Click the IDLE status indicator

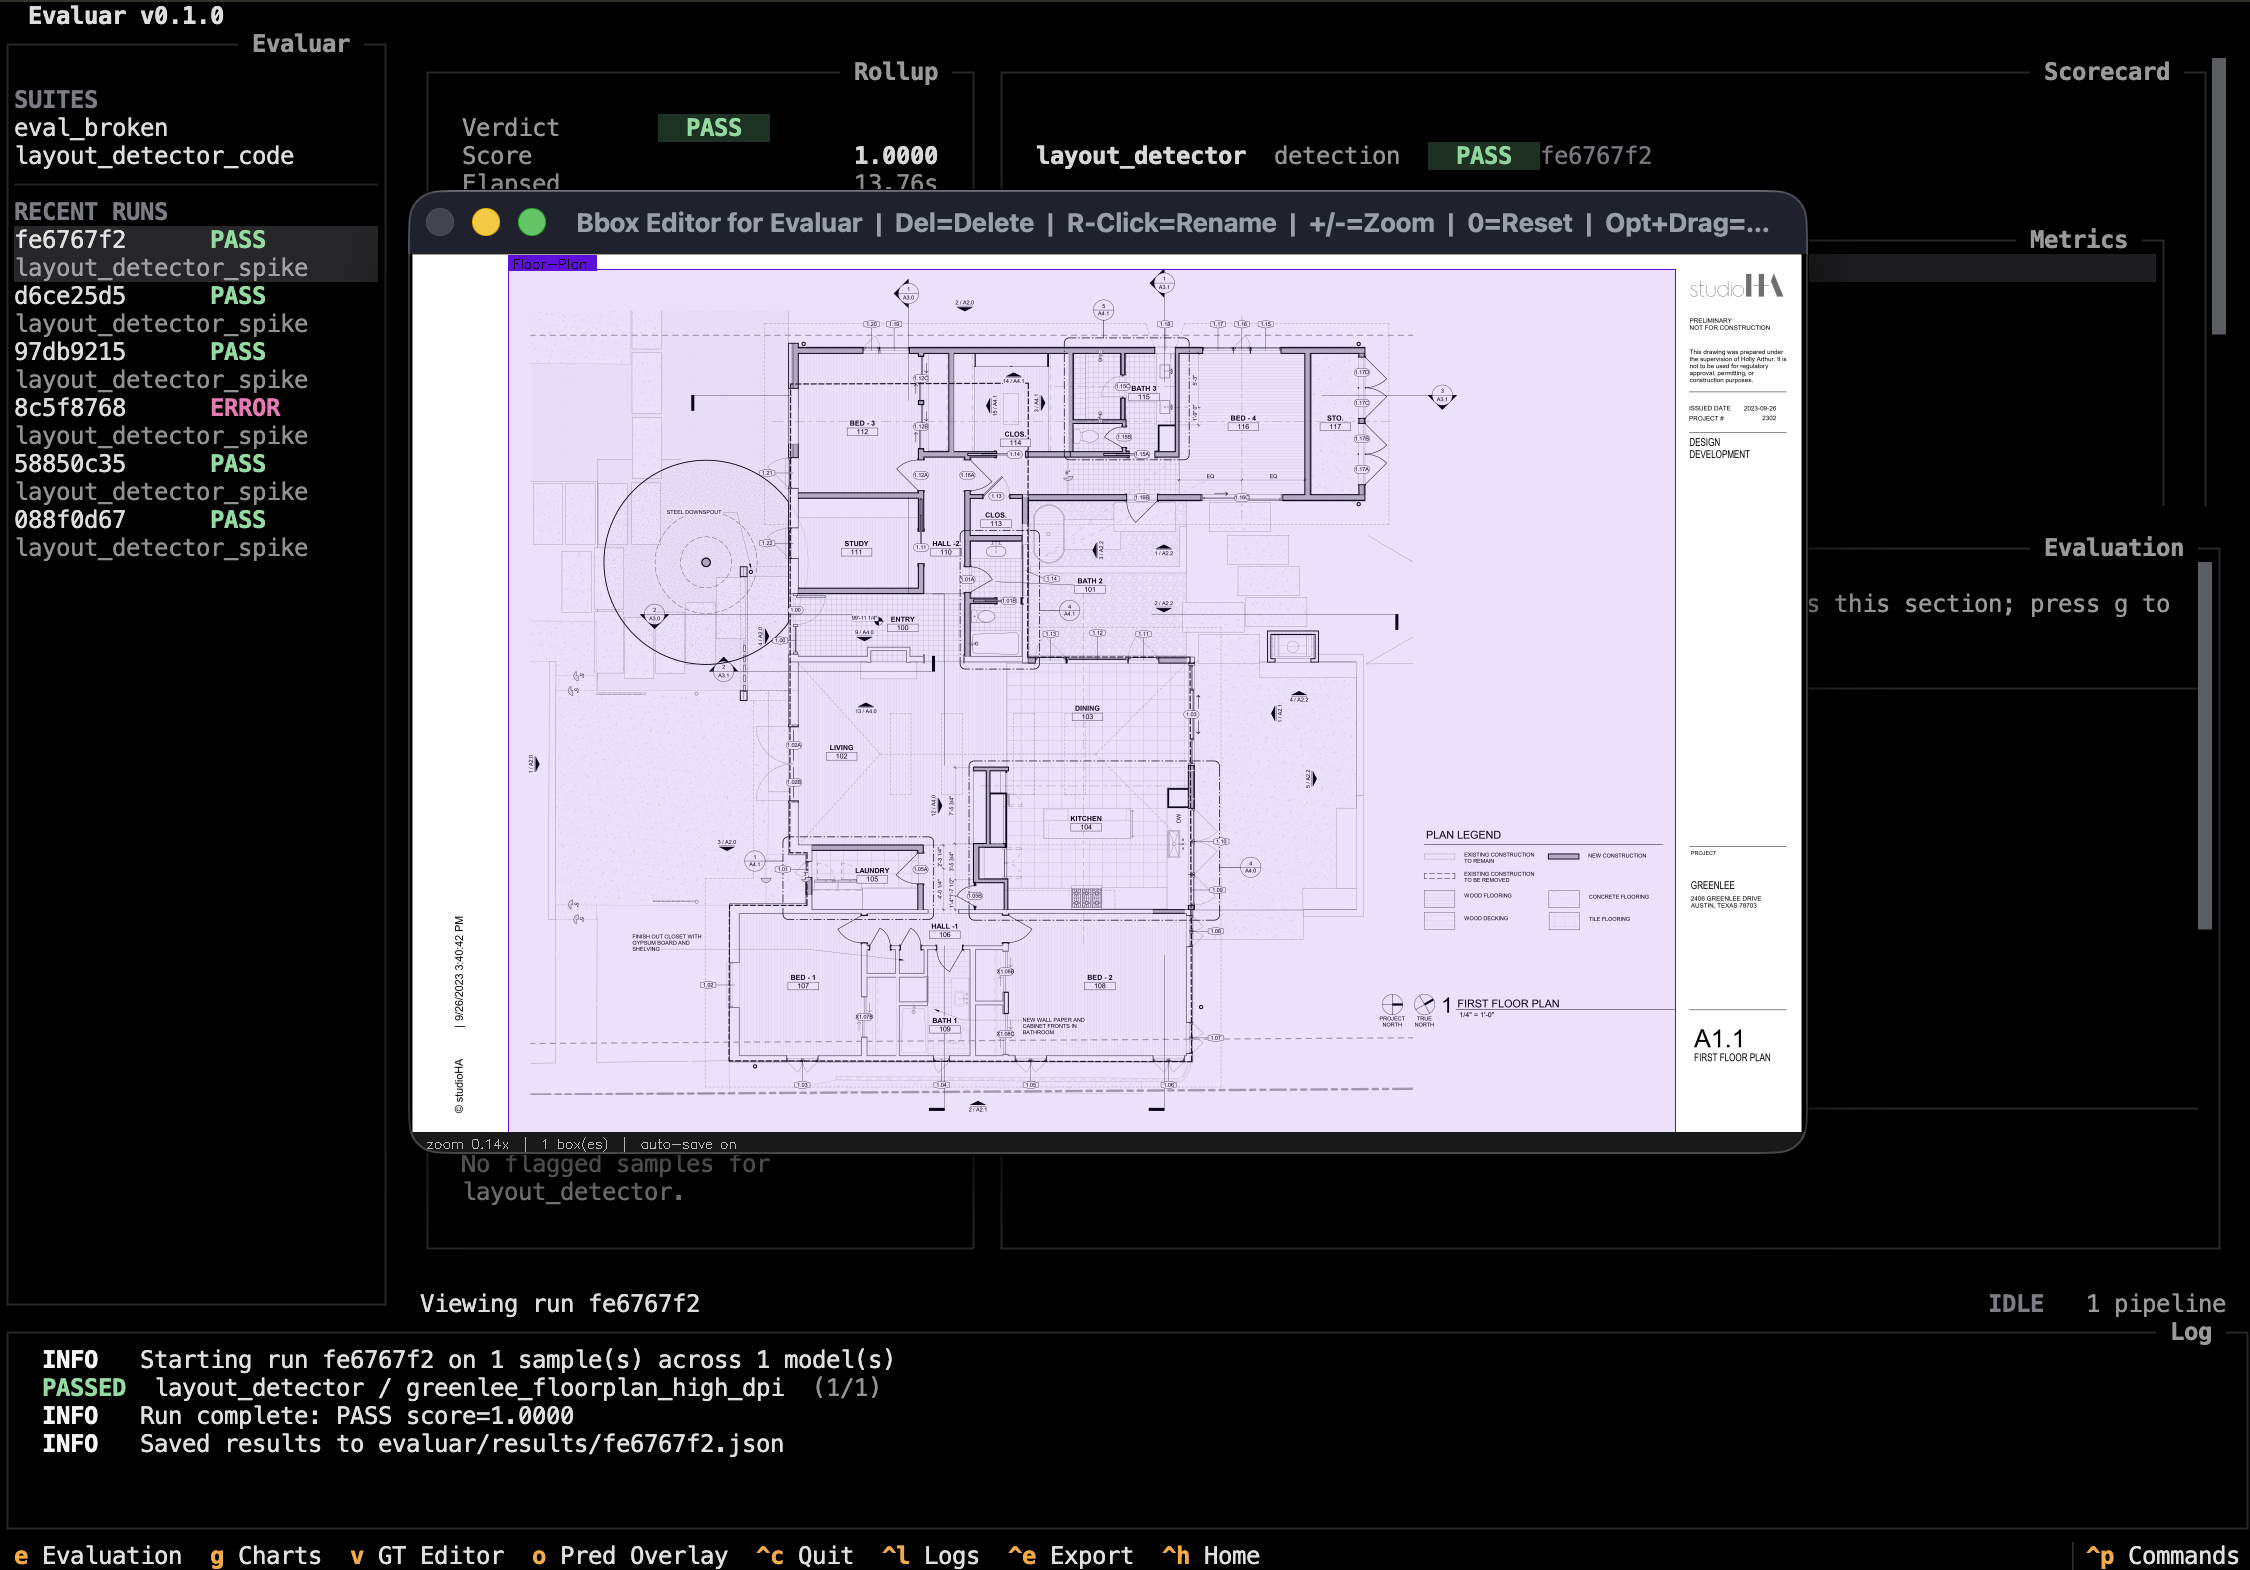pos(2016,1304)
